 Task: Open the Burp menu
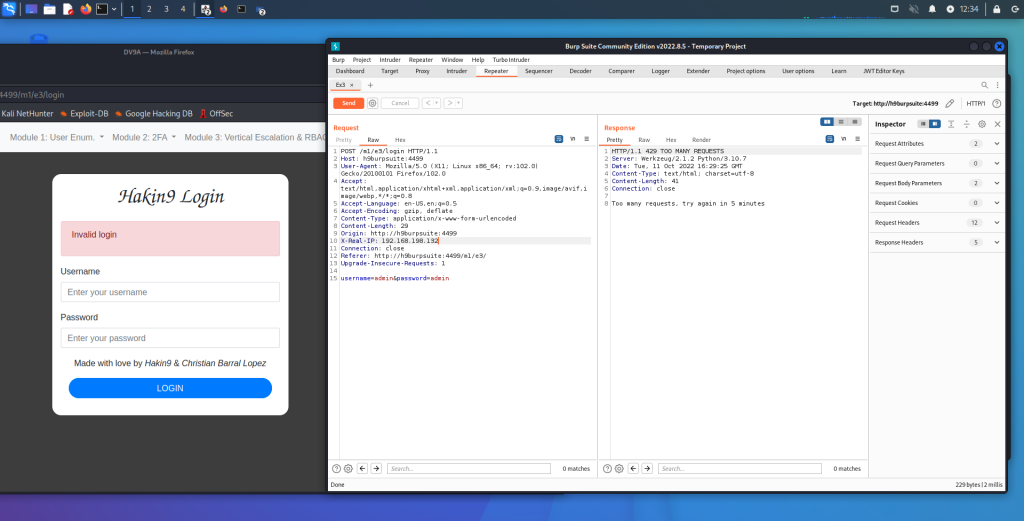click(x=338, y=59)
